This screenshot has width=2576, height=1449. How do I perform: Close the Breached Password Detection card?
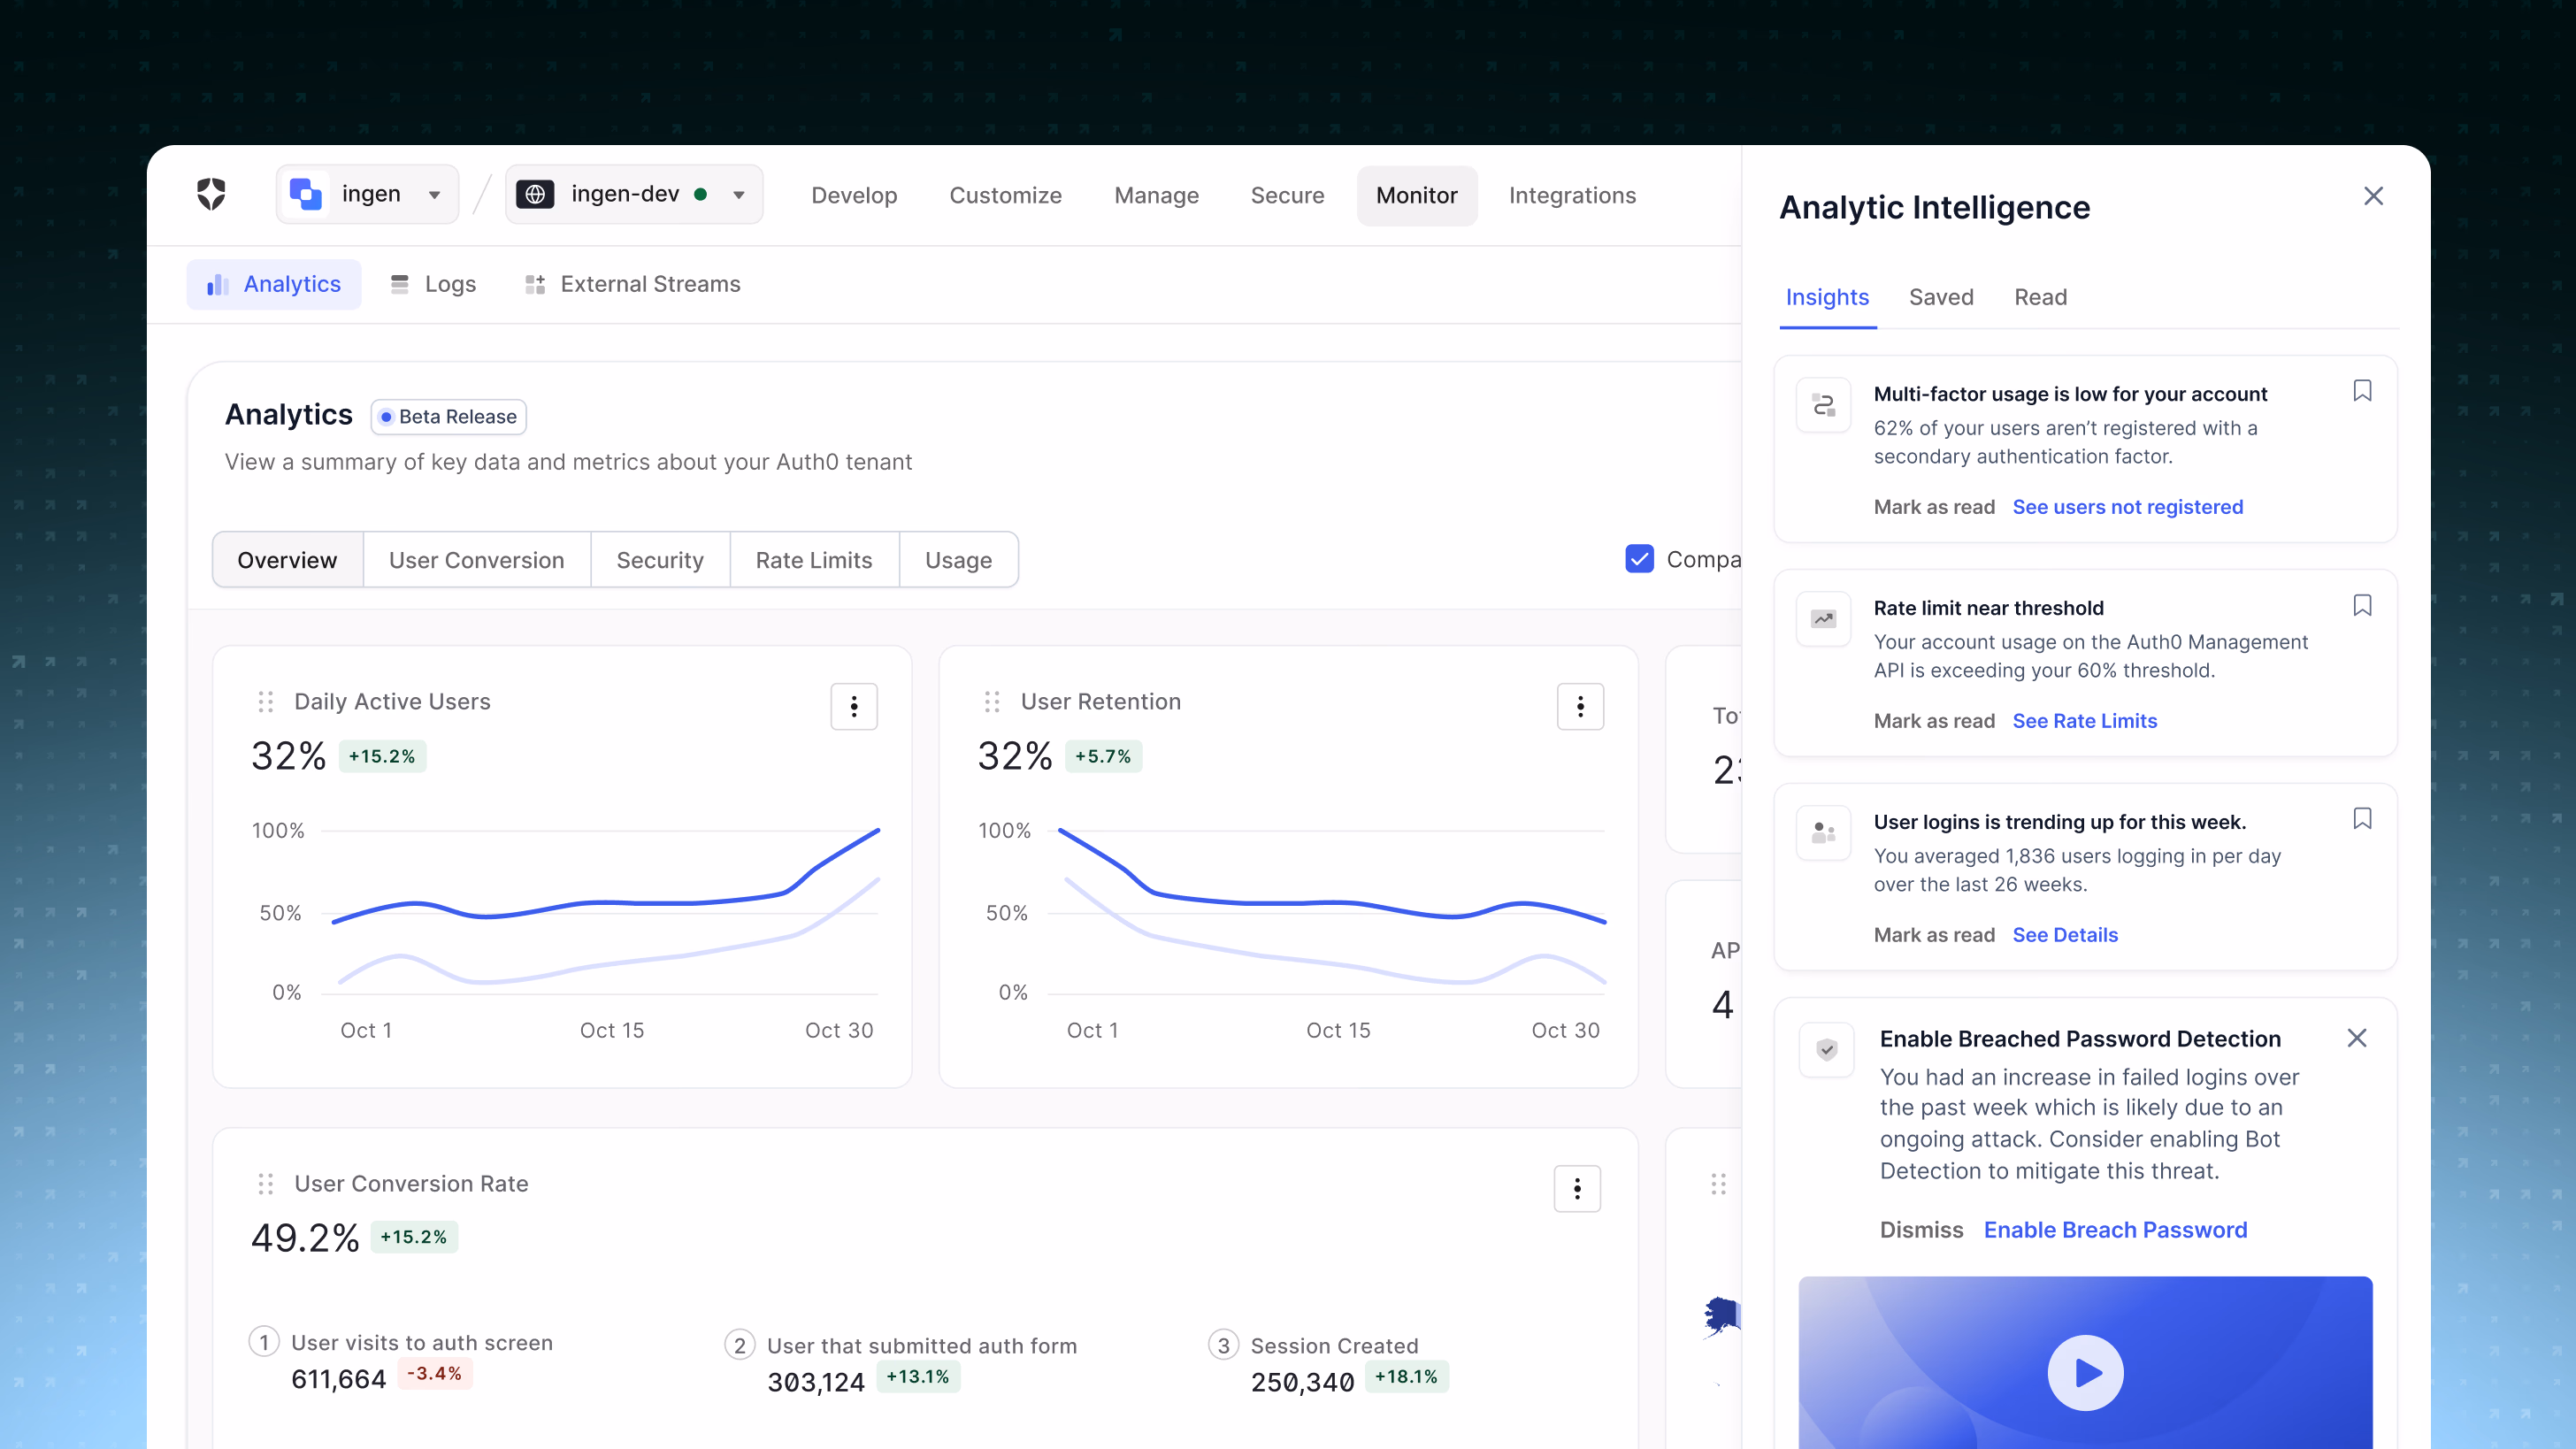[x=2356, y=1038]
